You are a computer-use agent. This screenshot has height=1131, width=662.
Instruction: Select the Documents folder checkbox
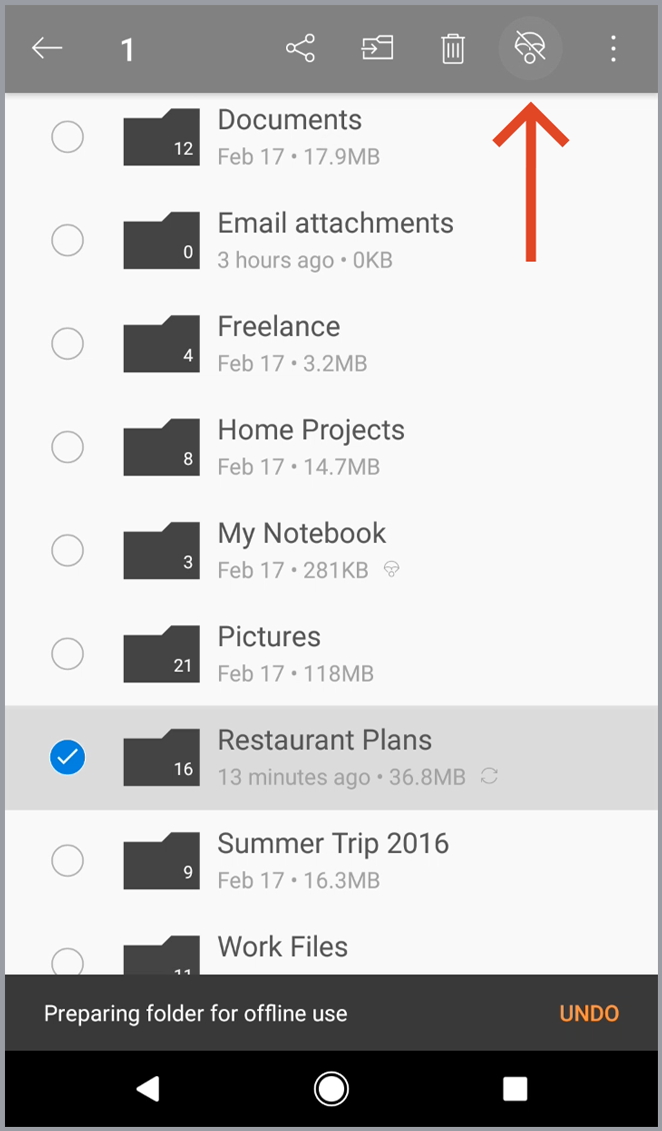pyautogui.click(x=67, y=136)
